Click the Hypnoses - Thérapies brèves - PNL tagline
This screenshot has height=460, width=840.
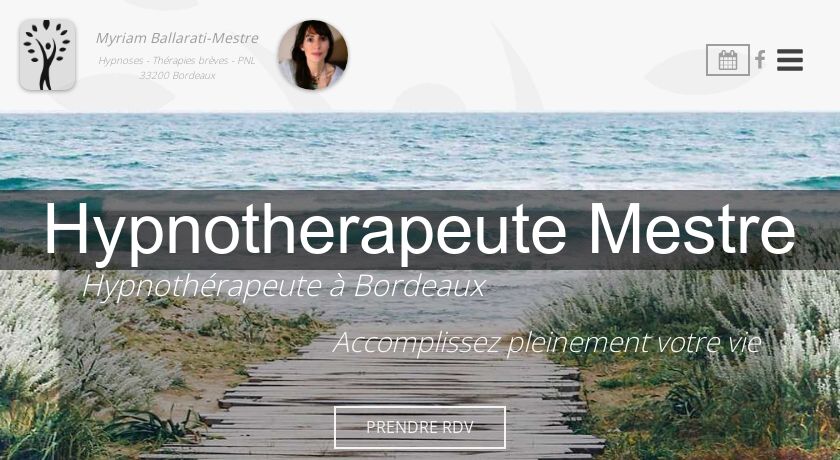pos(177,61)
